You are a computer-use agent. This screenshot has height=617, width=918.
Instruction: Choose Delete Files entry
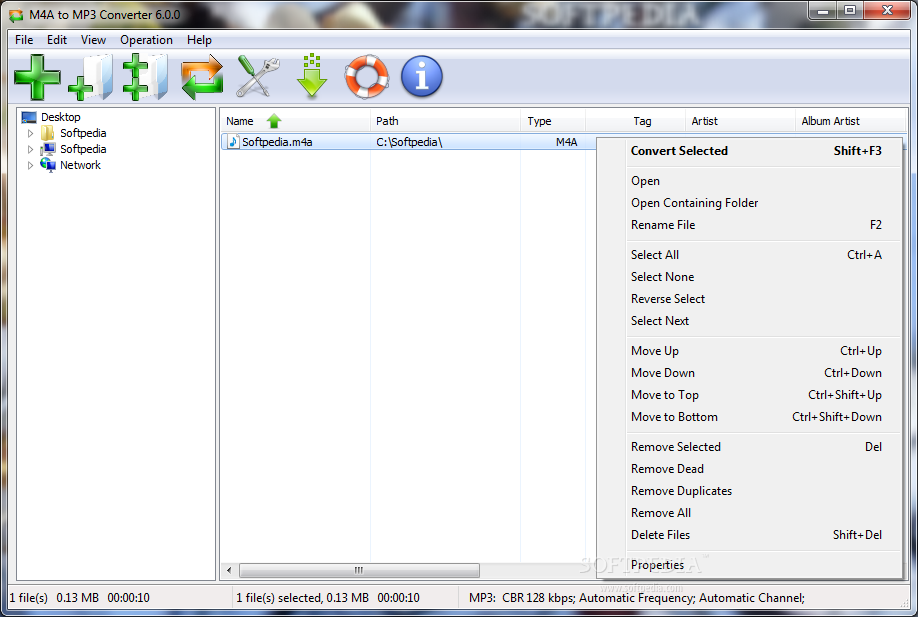click(x=749, y=535)
